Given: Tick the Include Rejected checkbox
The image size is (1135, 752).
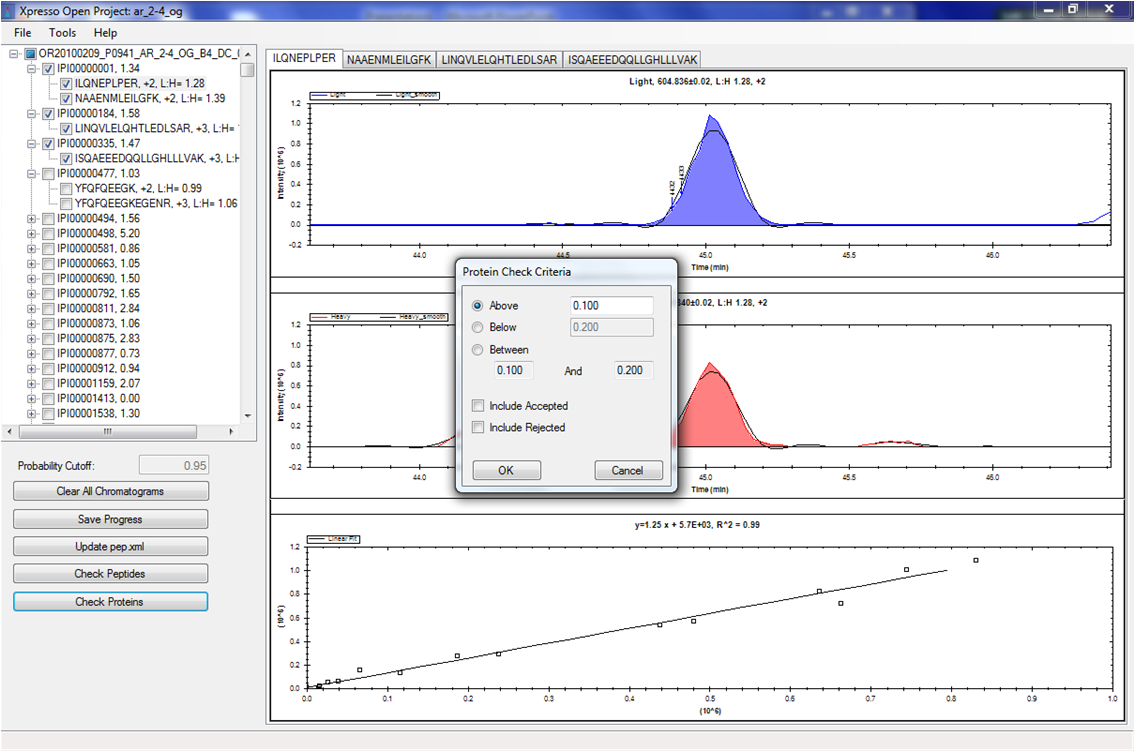Looking at the screenshot, I should click(x=479, y=428).
